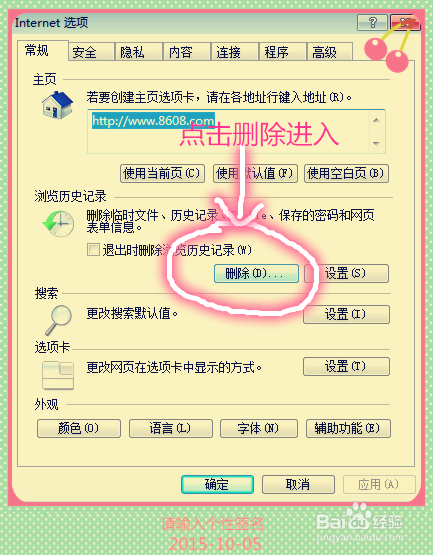Confirm with the 确定 button
433x555 pixels.
[x=217, y=484]
